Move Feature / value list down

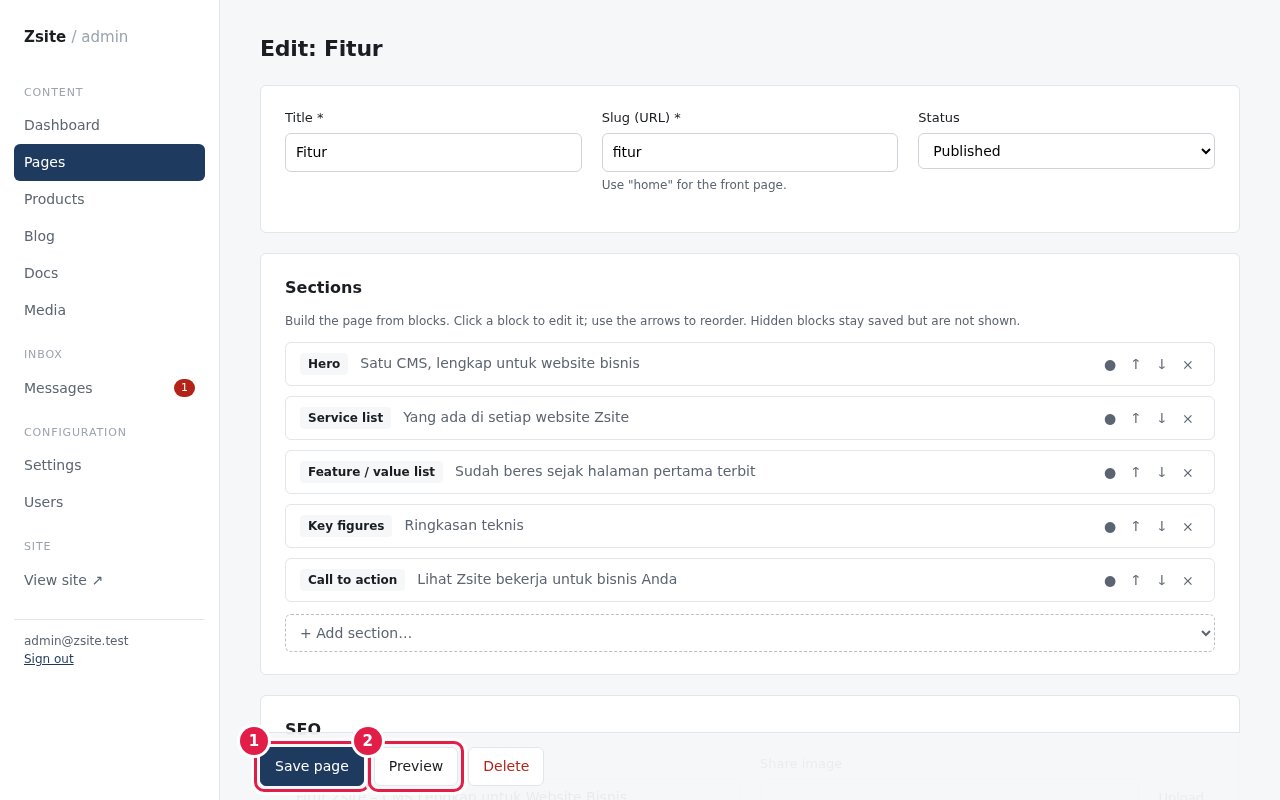point(1162,472)
